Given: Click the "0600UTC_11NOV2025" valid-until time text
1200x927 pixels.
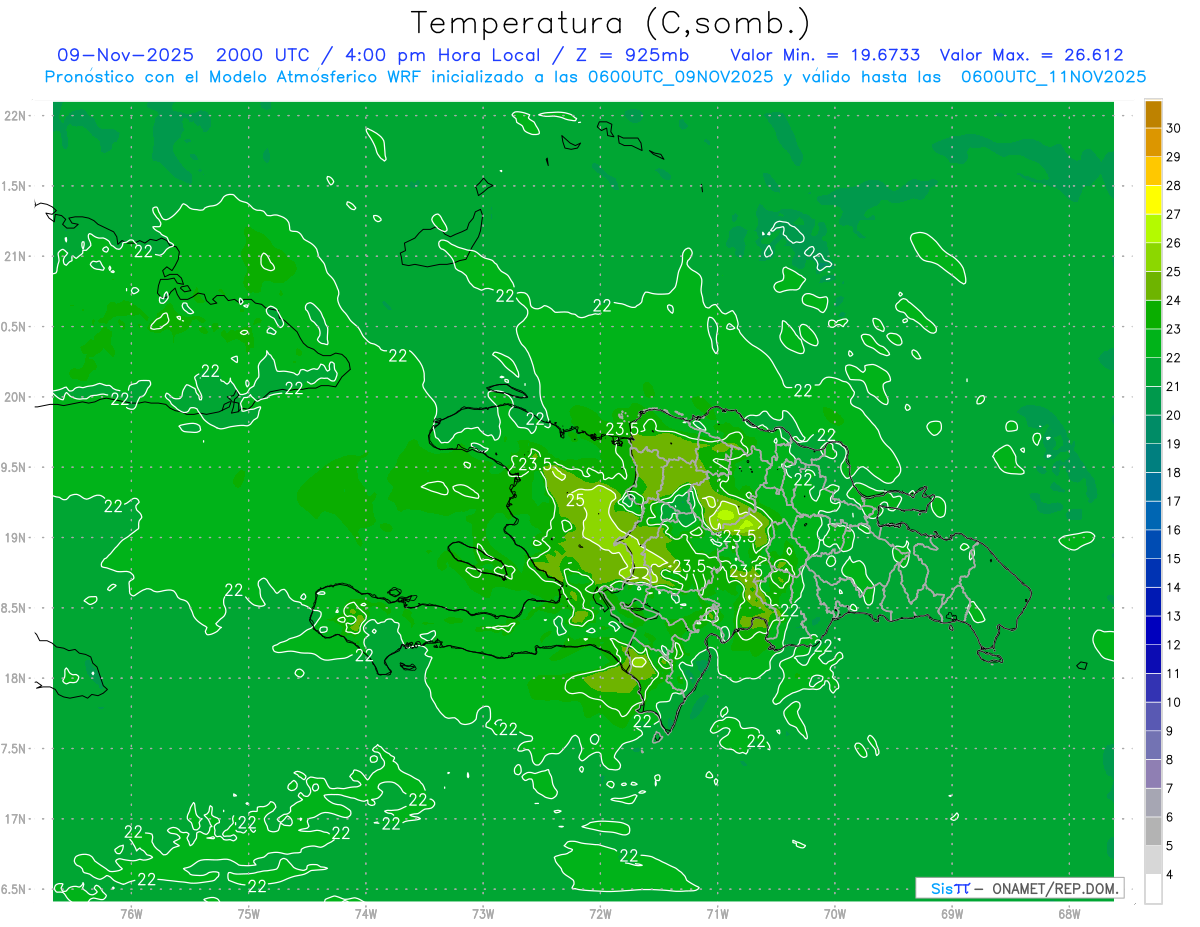Looking at the screenshot, I should coord(1054,77).
